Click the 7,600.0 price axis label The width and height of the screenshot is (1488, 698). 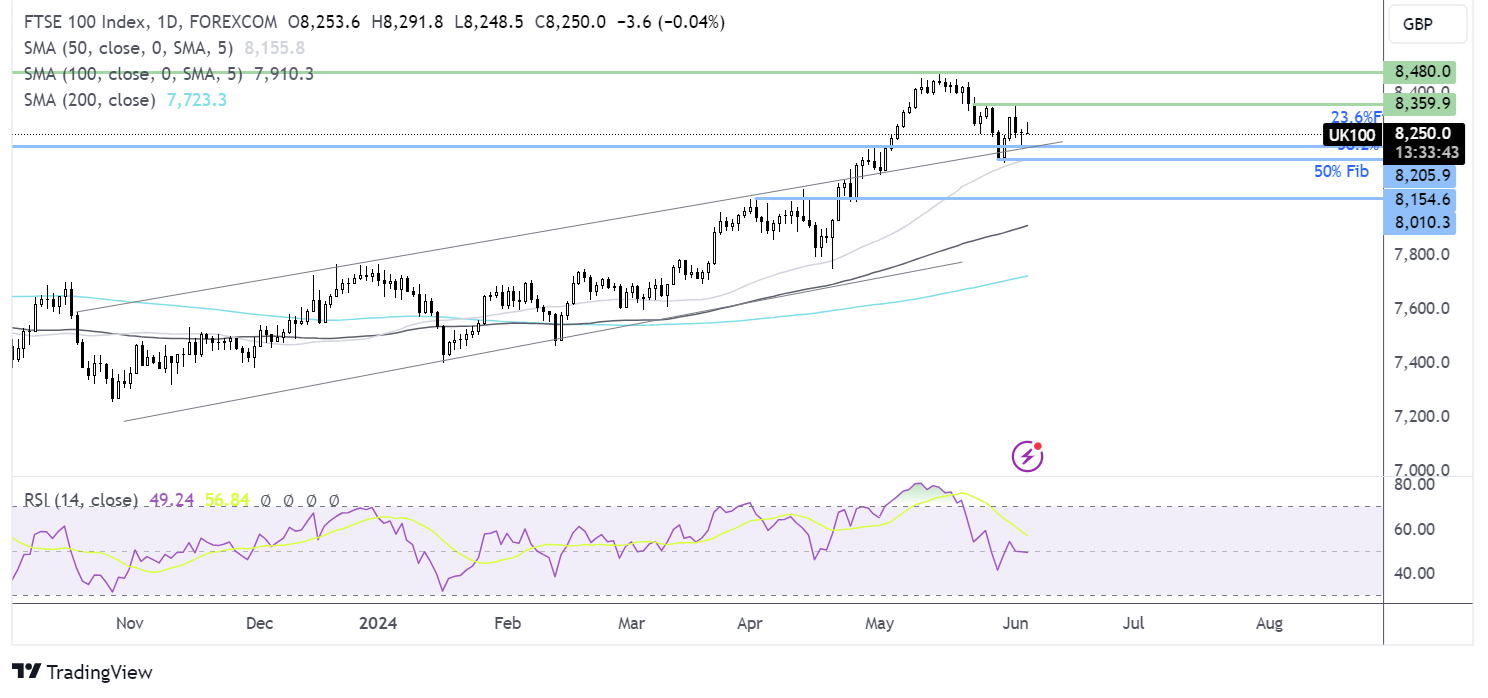click(1423, 308)
